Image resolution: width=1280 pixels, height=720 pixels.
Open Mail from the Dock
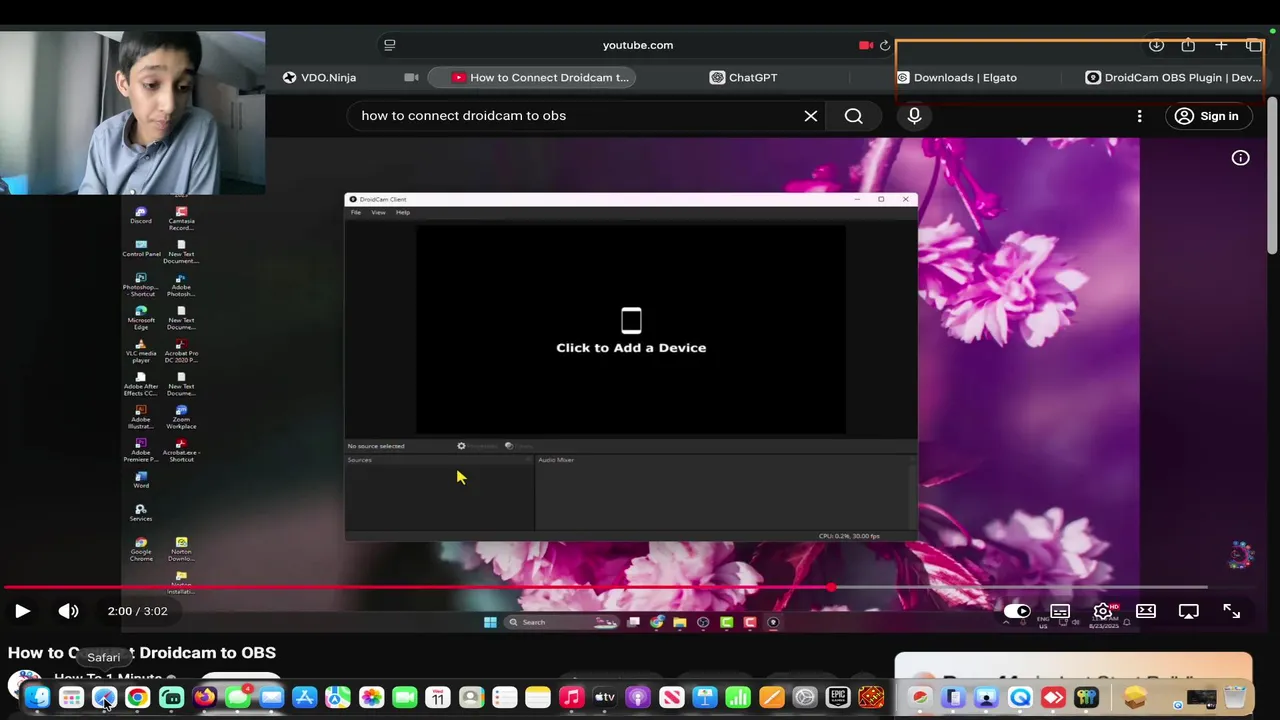coord(271,697)
